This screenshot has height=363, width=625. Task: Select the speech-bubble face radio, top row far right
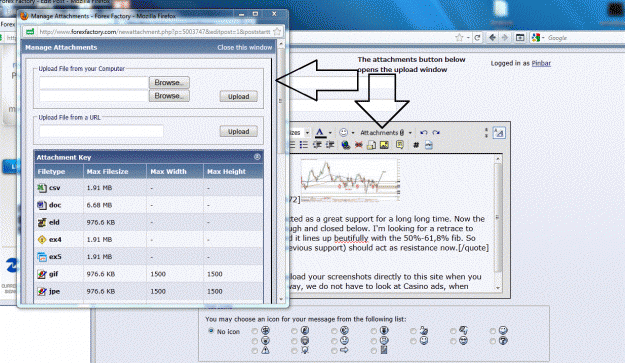pyautogui.click(x=493, y=331)
